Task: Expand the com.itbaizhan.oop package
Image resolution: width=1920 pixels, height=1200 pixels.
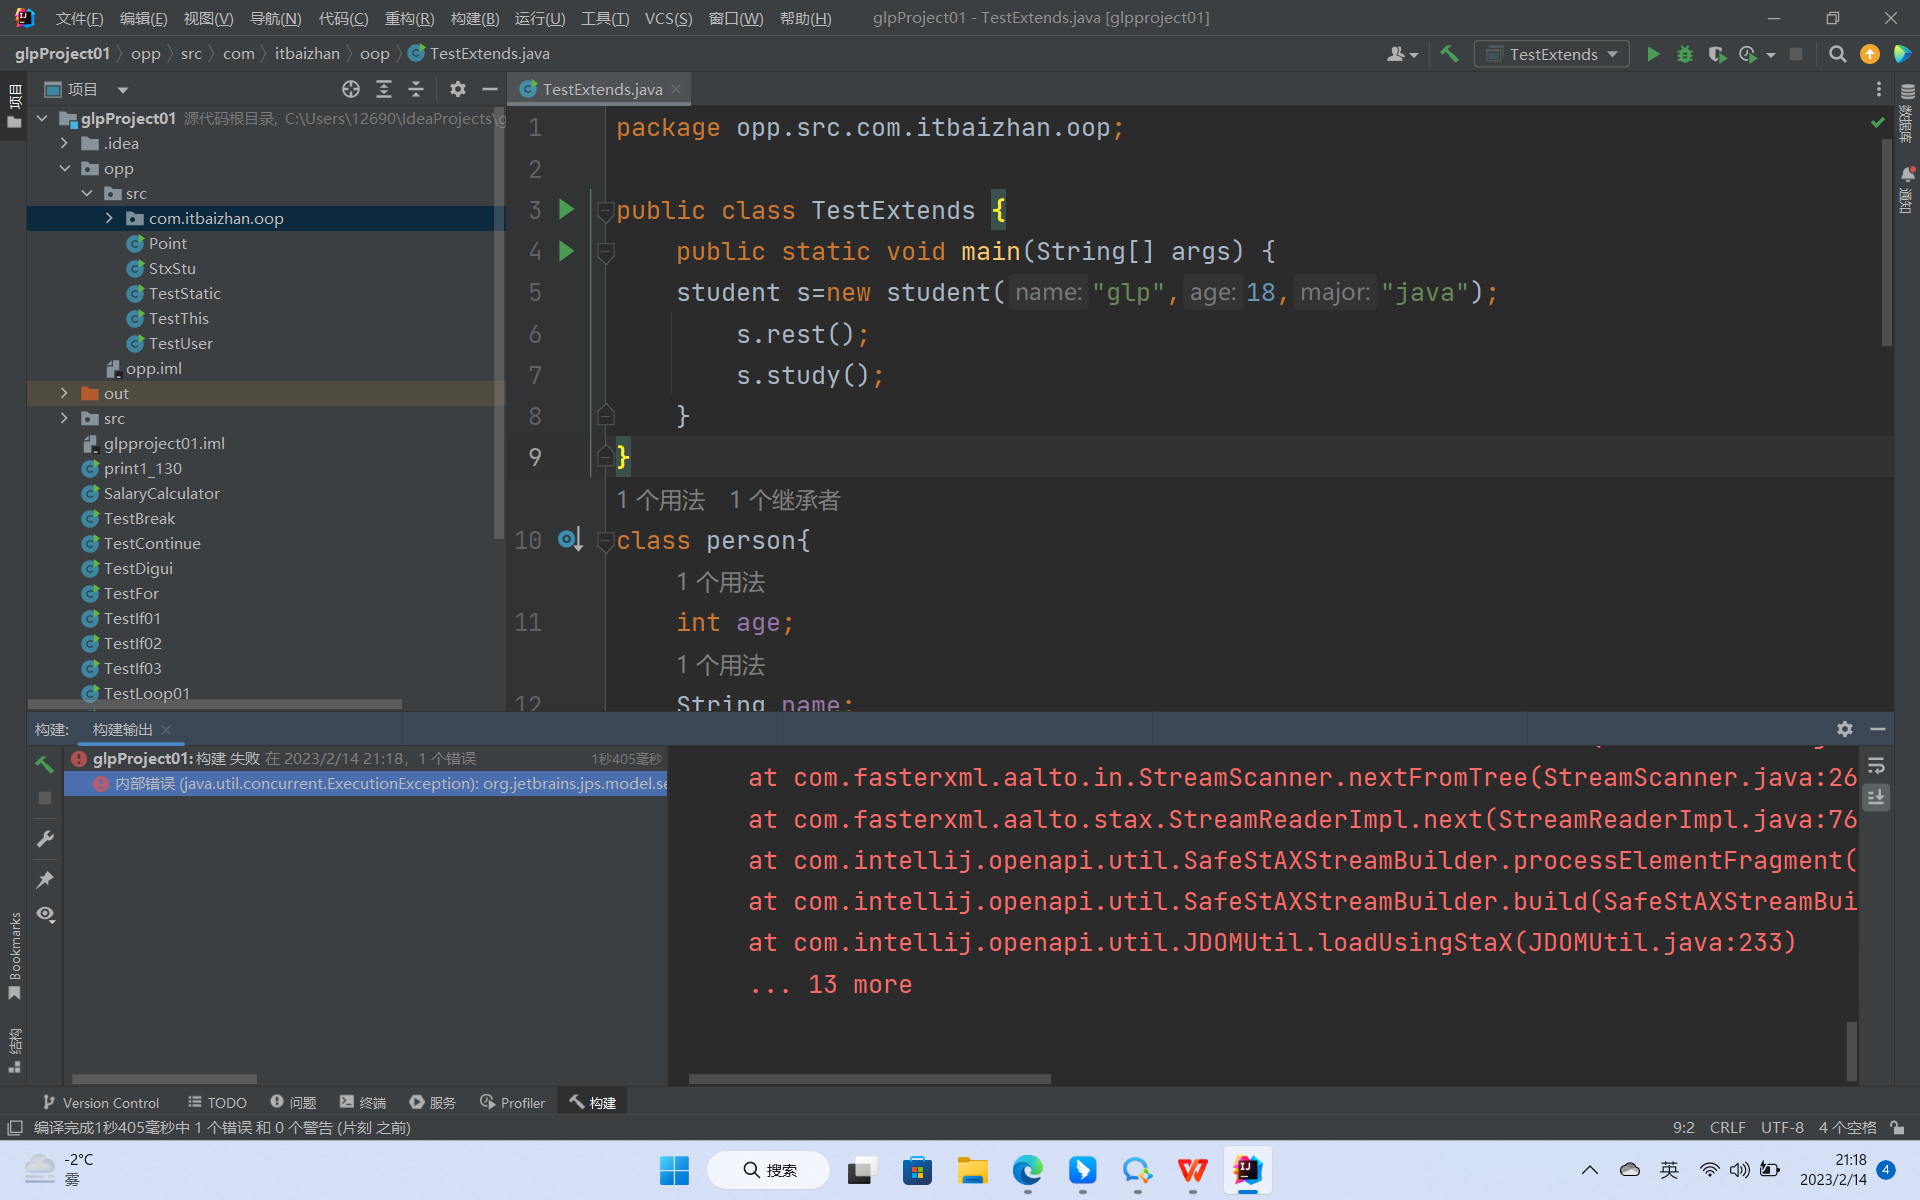Action: click(109, 218)
